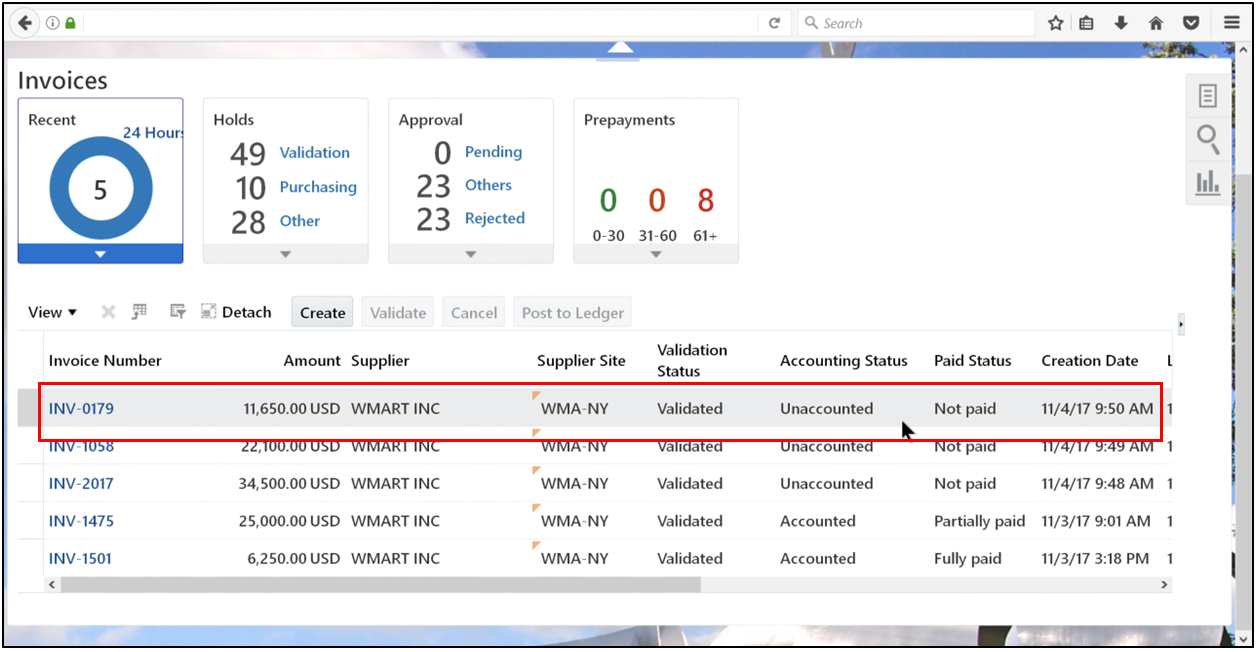Expand the Holds infotile dropdown arrow
Image resolution: width=1256 pixels, height=652 pixels.
click(x=285, y=253)
